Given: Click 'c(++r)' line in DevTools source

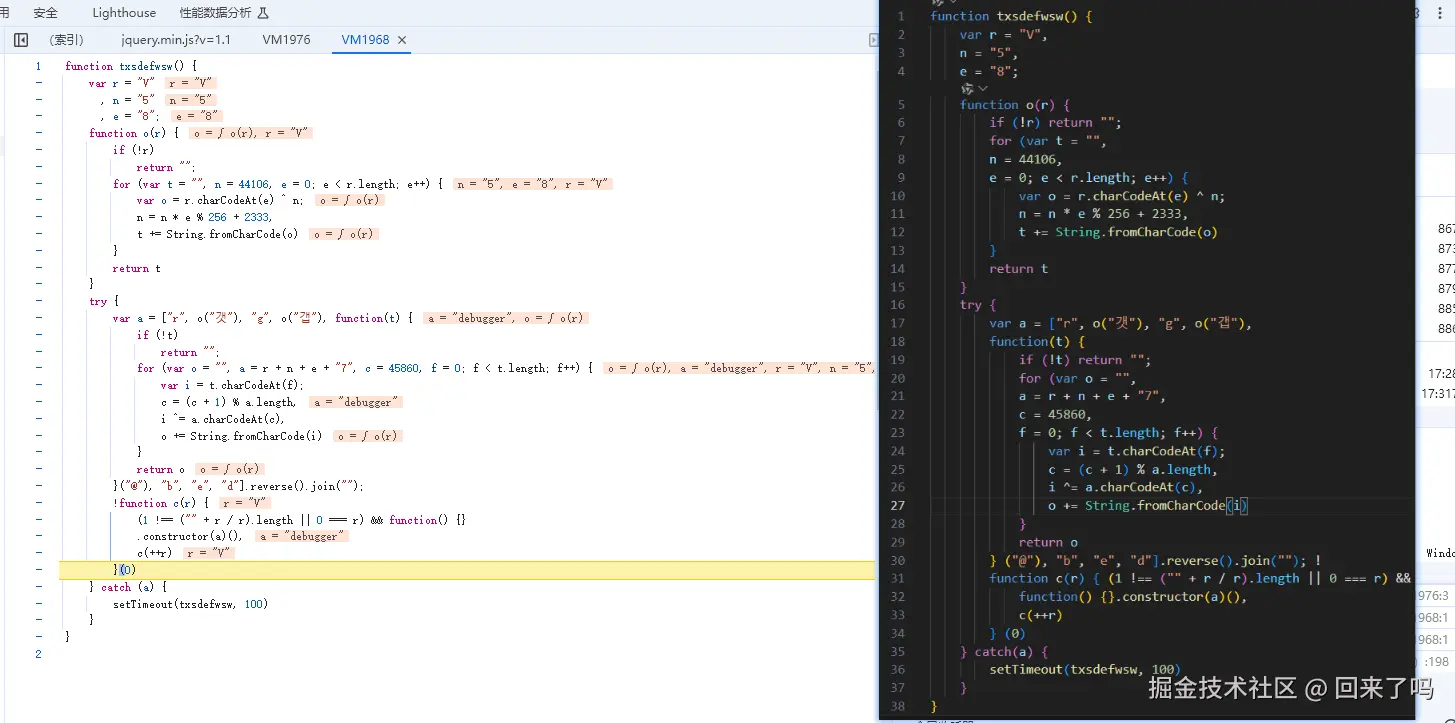Looking at the screenshot, I should tap(155, 553).
